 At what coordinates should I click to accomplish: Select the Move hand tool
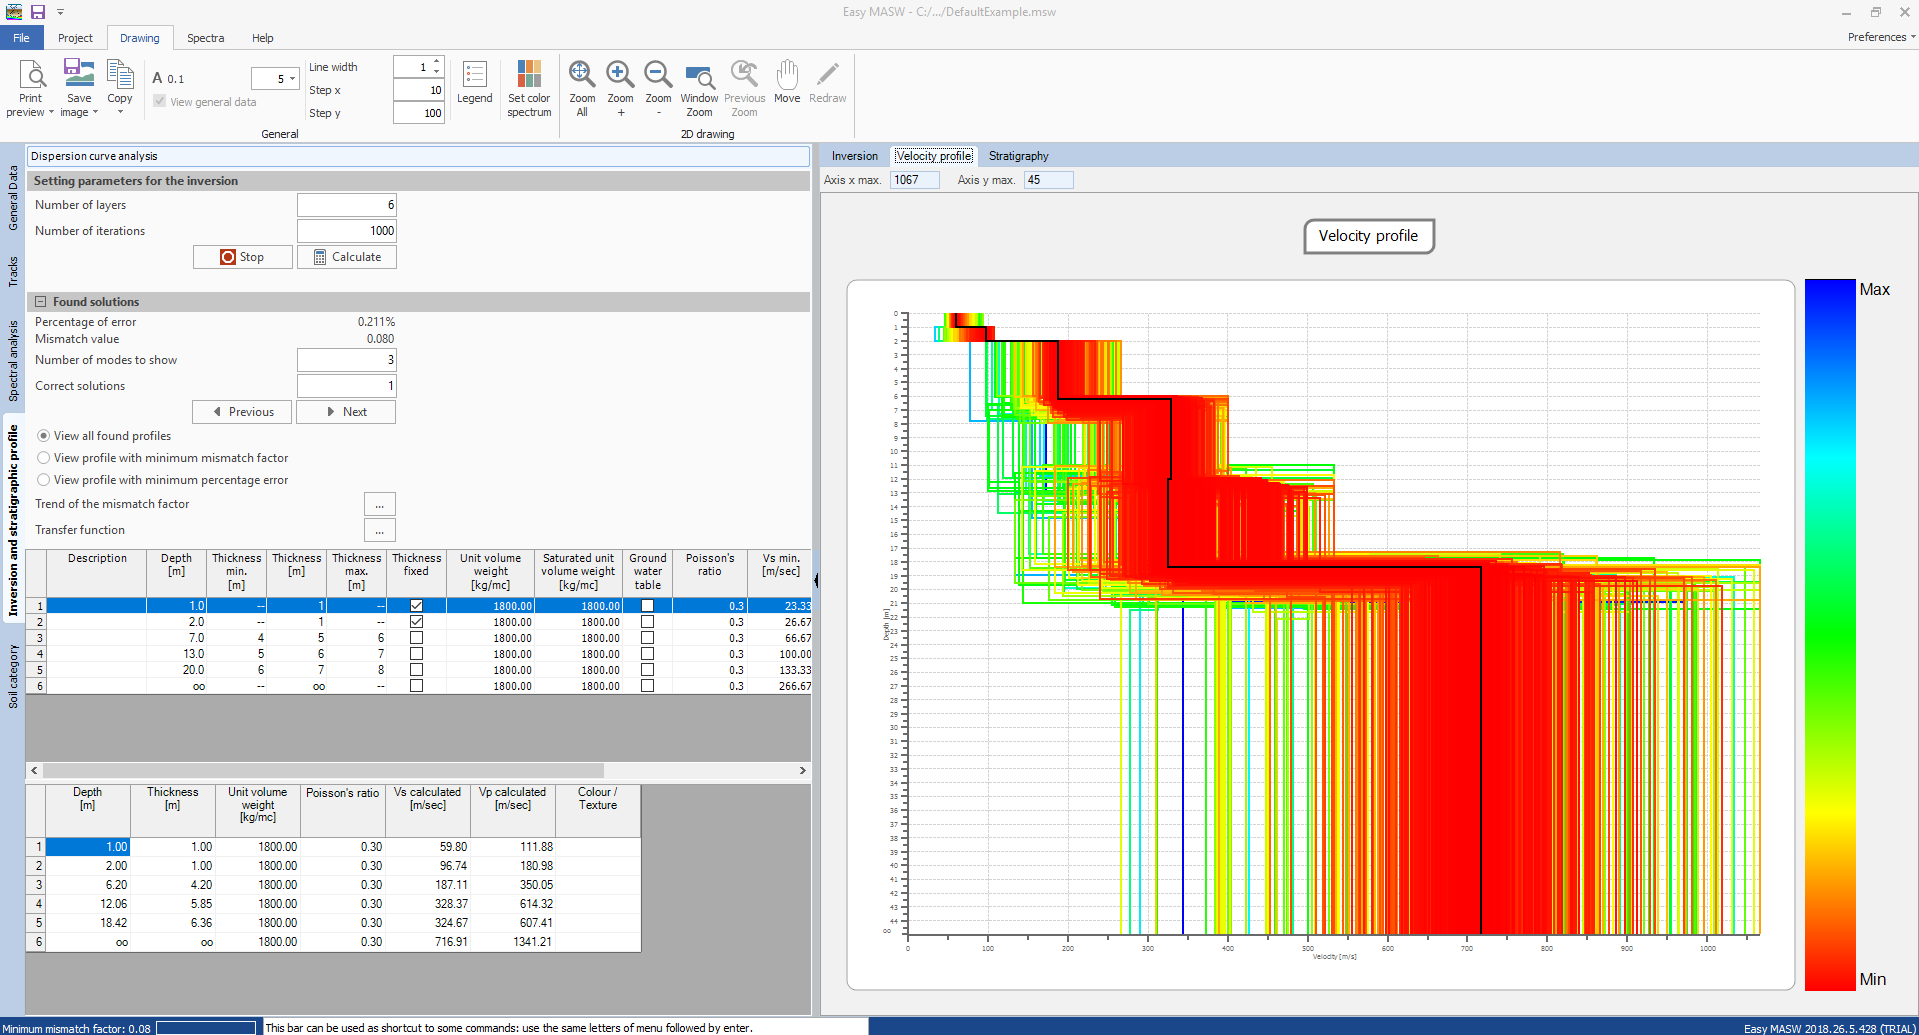point(787,82)
